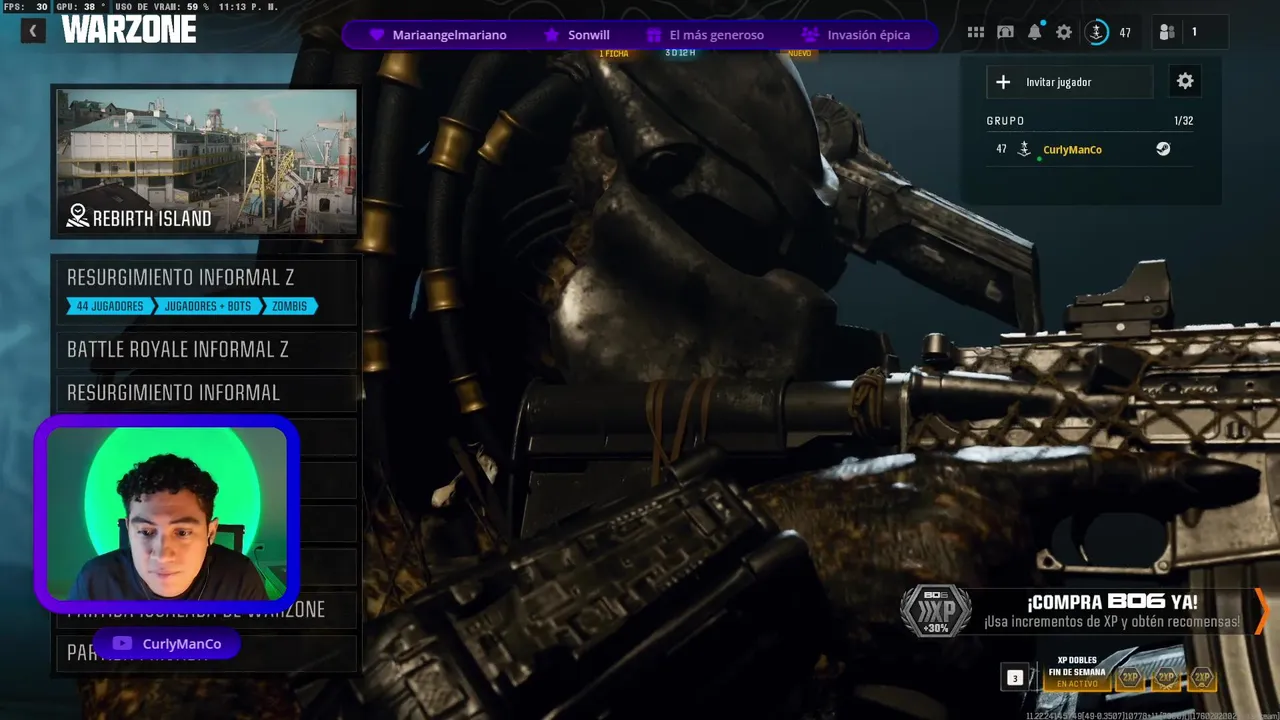Open notifications bell icon
1280x720 pixels.
1035,32
